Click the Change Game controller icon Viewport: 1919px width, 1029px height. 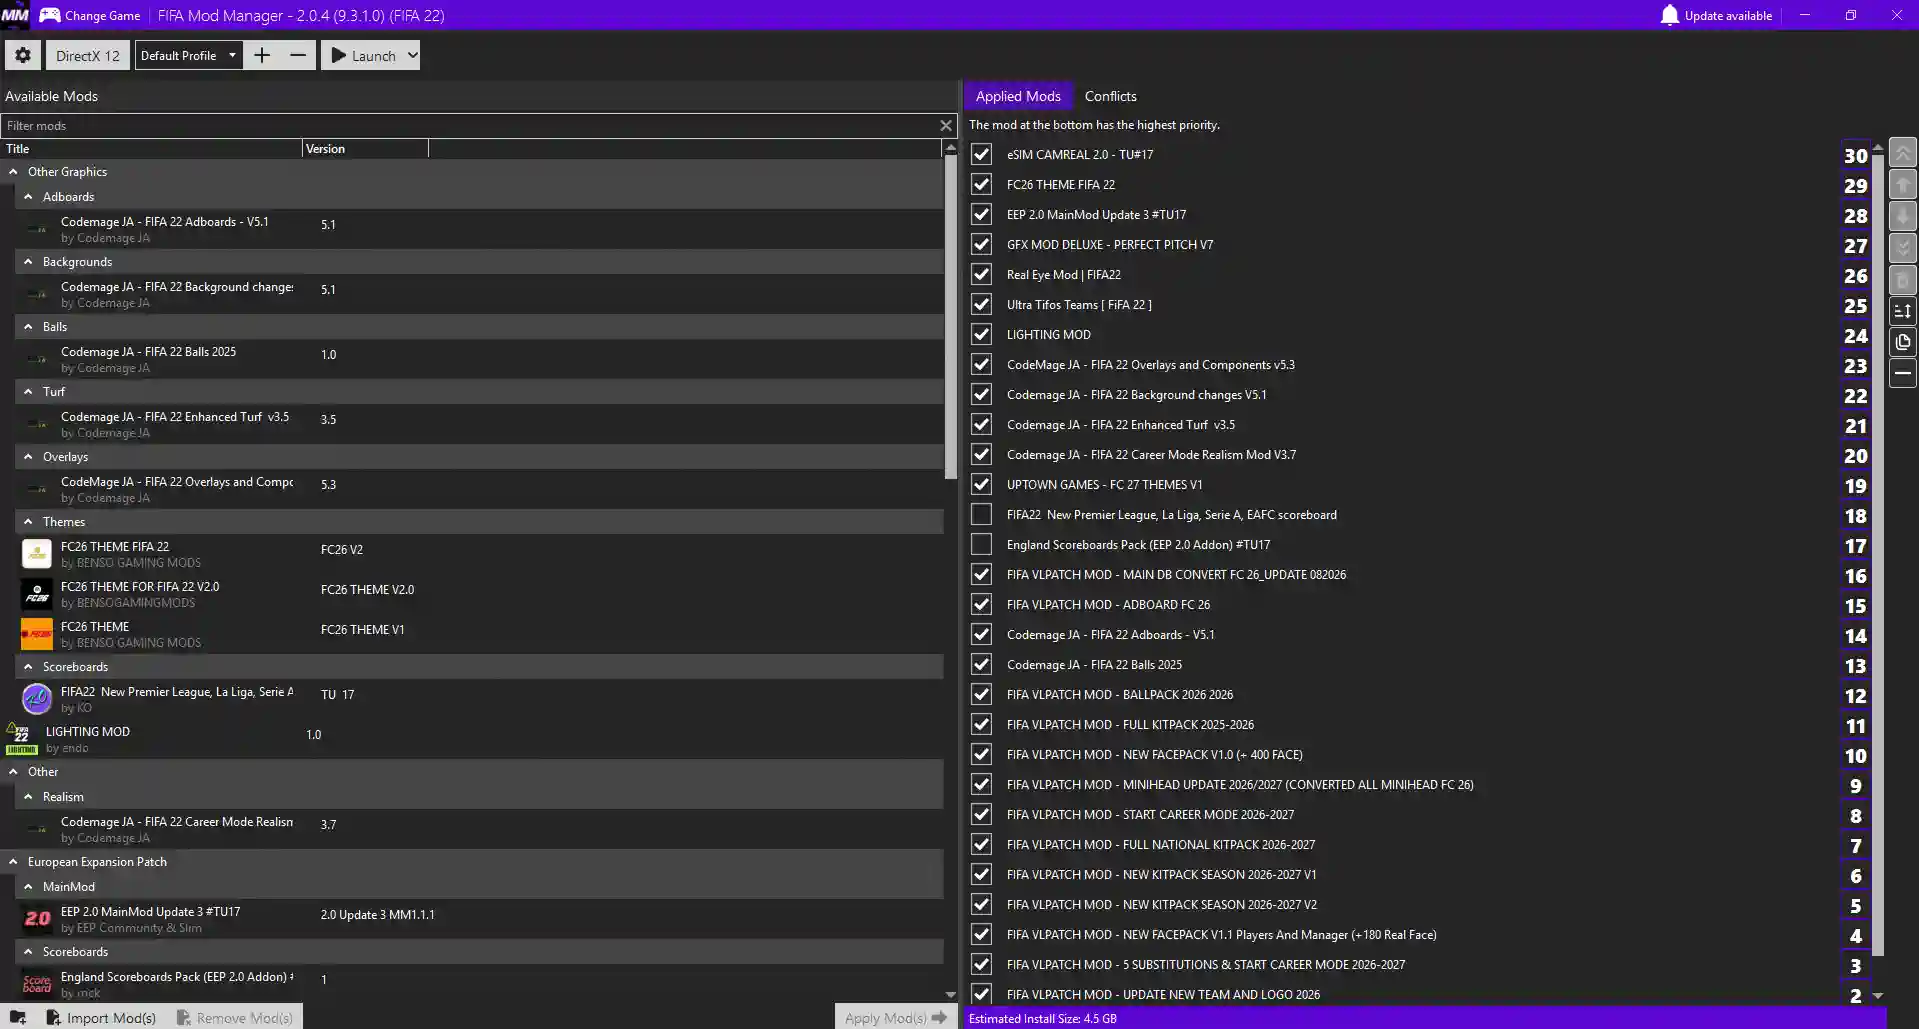pyautogui.click(x=49, y=15)
